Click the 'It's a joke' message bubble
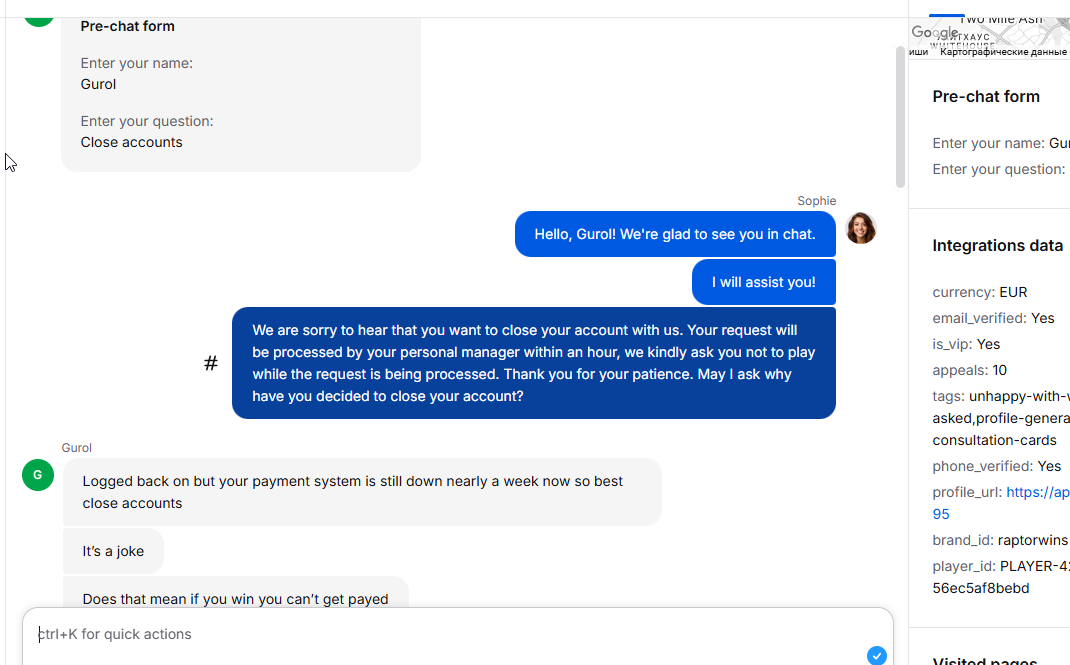Image resolution: width=1070 pixels, height=665 pixels. point(113,551)
